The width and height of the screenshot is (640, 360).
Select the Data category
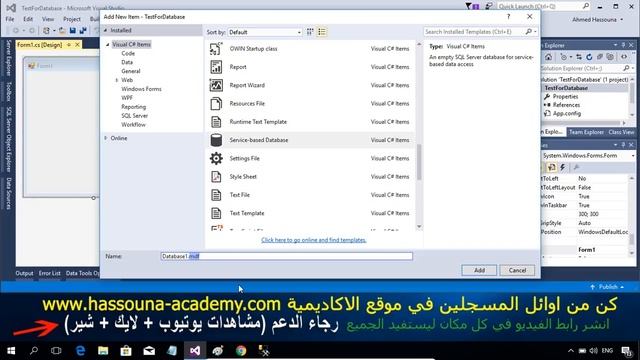127,62
